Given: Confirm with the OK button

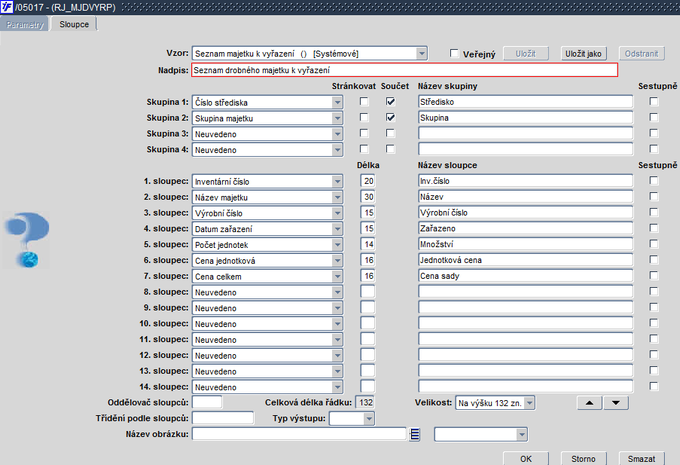Looking at the screenshot, I should 526,458.
